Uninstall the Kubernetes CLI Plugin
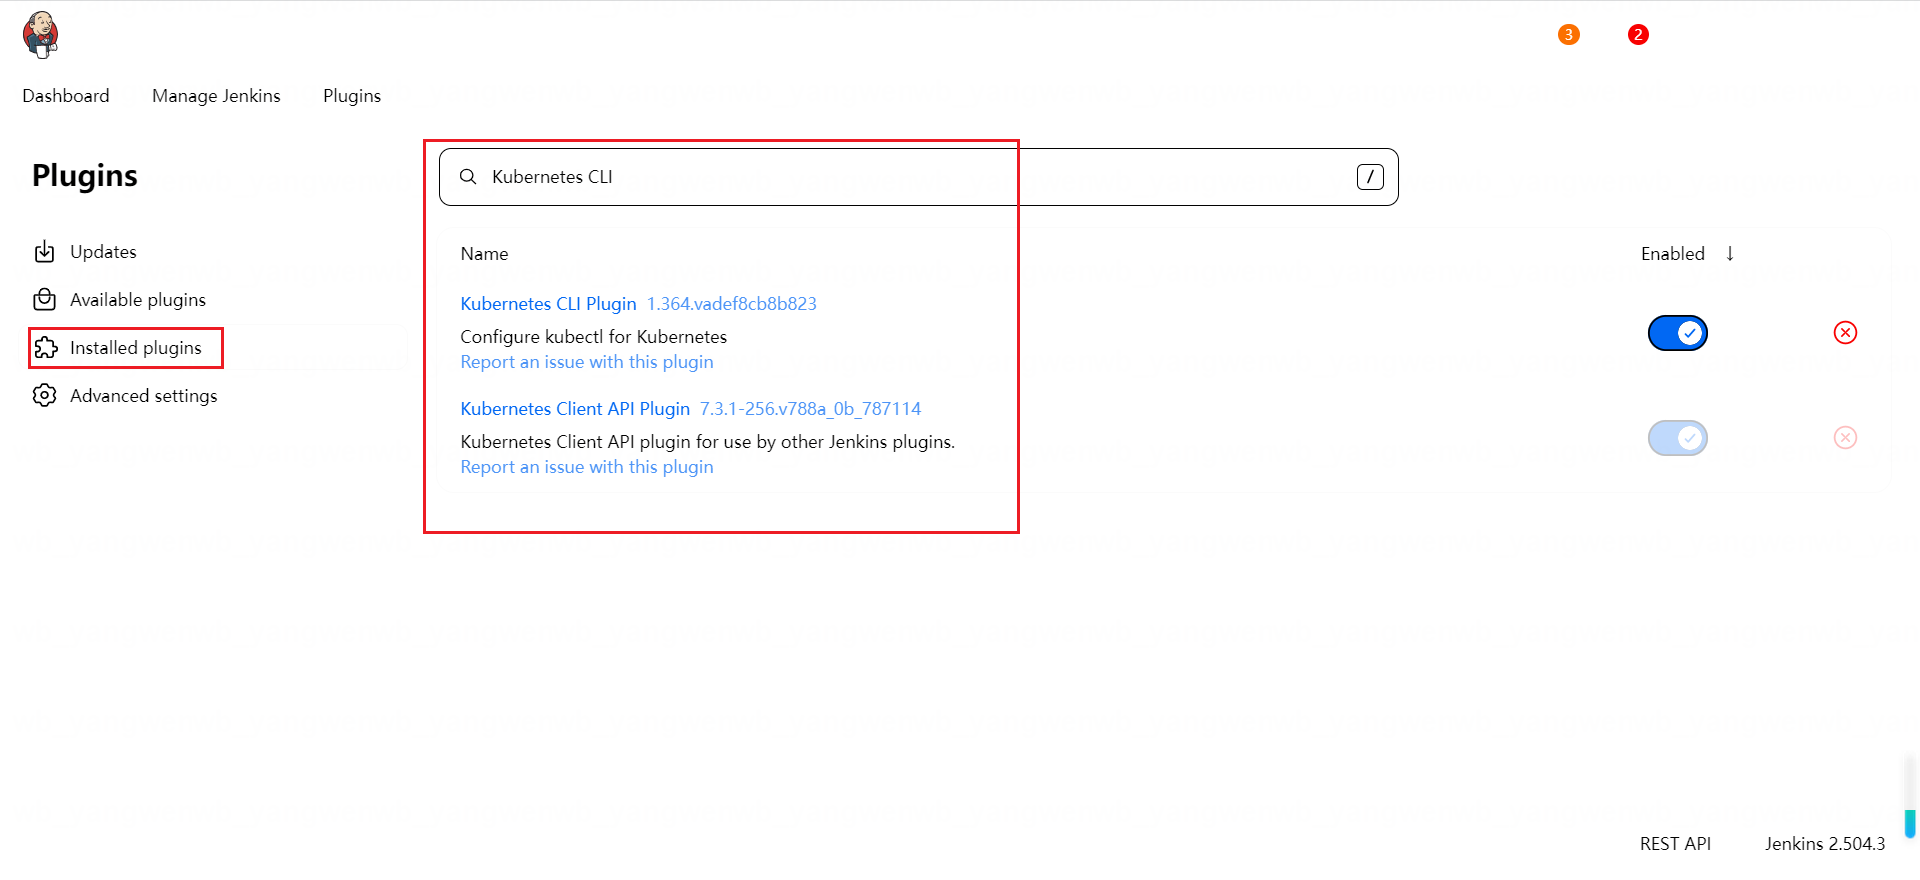The height and width of the screenshot is (880, 1920). point(1845,333)
